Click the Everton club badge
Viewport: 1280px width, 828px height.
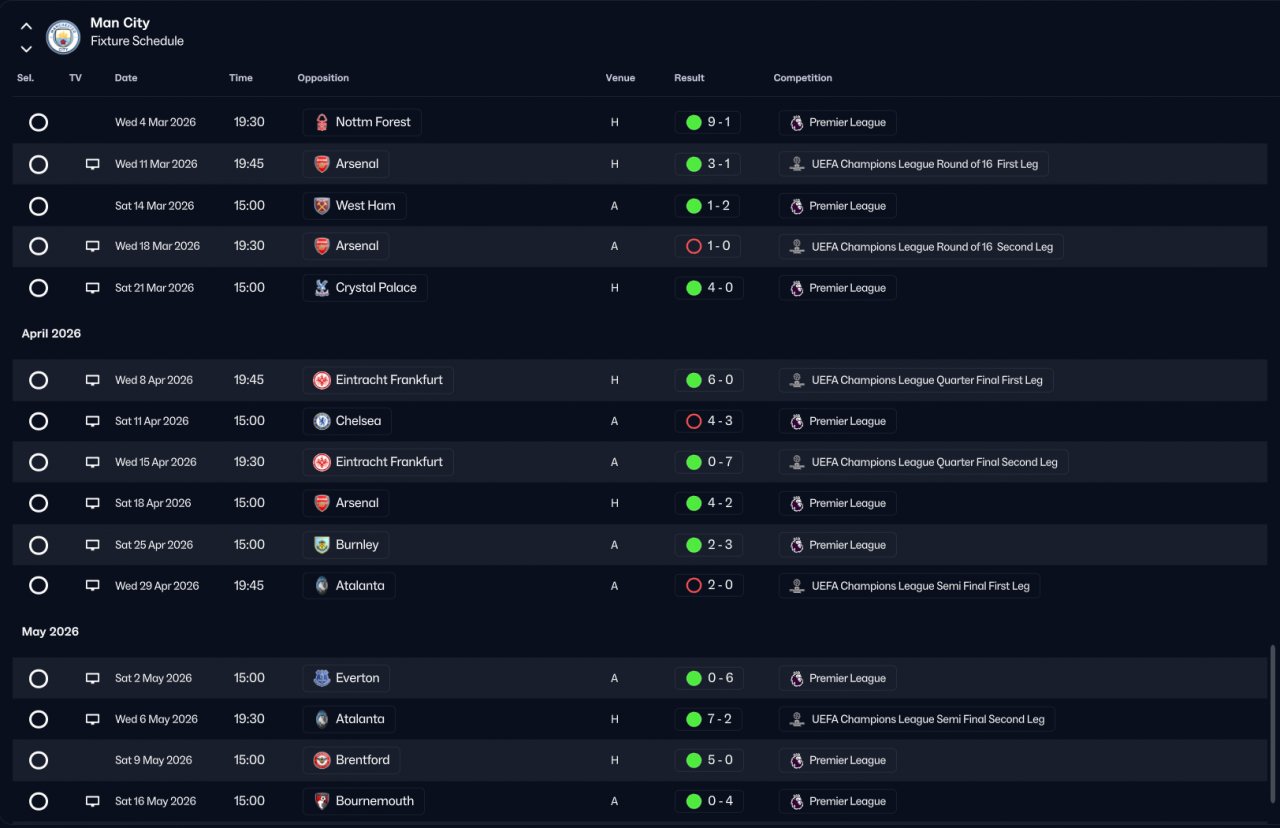(321, 678)
